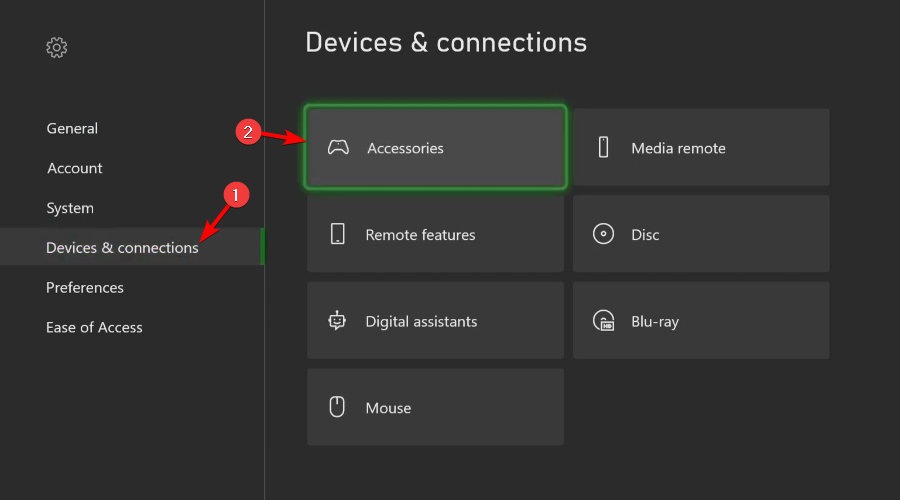Screen dimensions: 900x500
Task: Choose the Disc settings tile
Action: click(701, 235)
